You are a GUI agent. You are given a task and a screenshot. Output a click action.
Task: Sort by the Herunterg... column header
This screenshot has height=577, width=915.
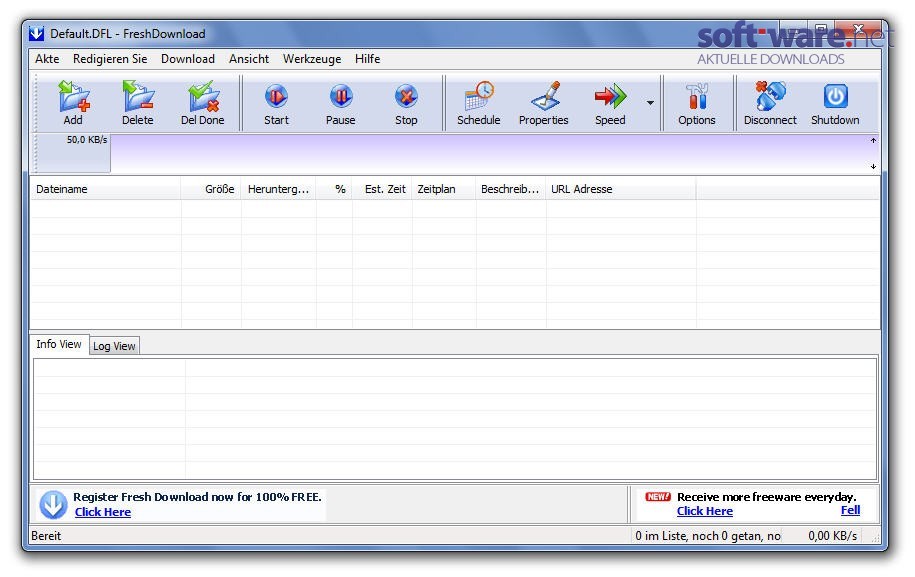pyautogui.click(x=278, y=189)
